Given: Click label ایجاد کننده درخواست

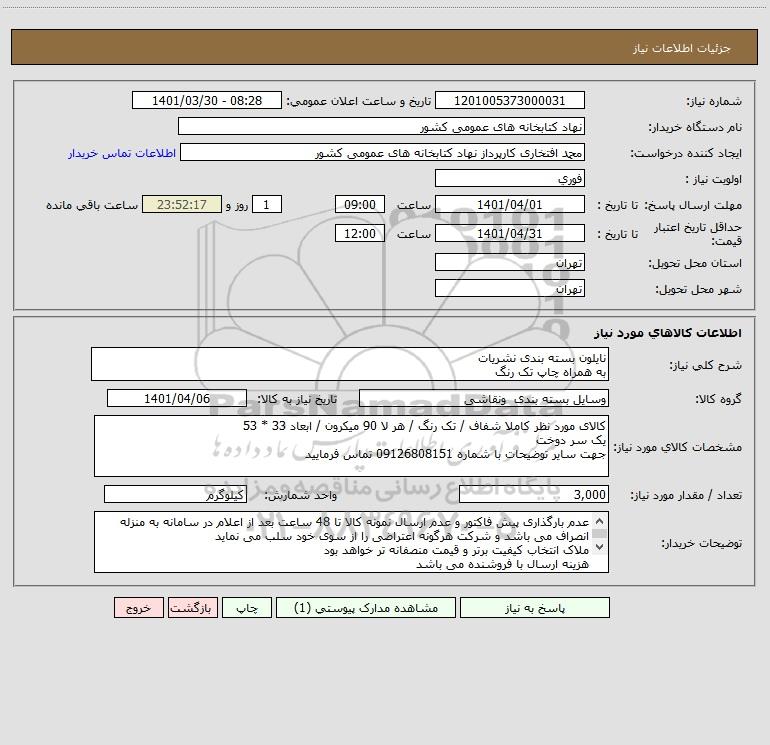Looking at the screenshot, I should pyautogui.click(x=686, y=153).
